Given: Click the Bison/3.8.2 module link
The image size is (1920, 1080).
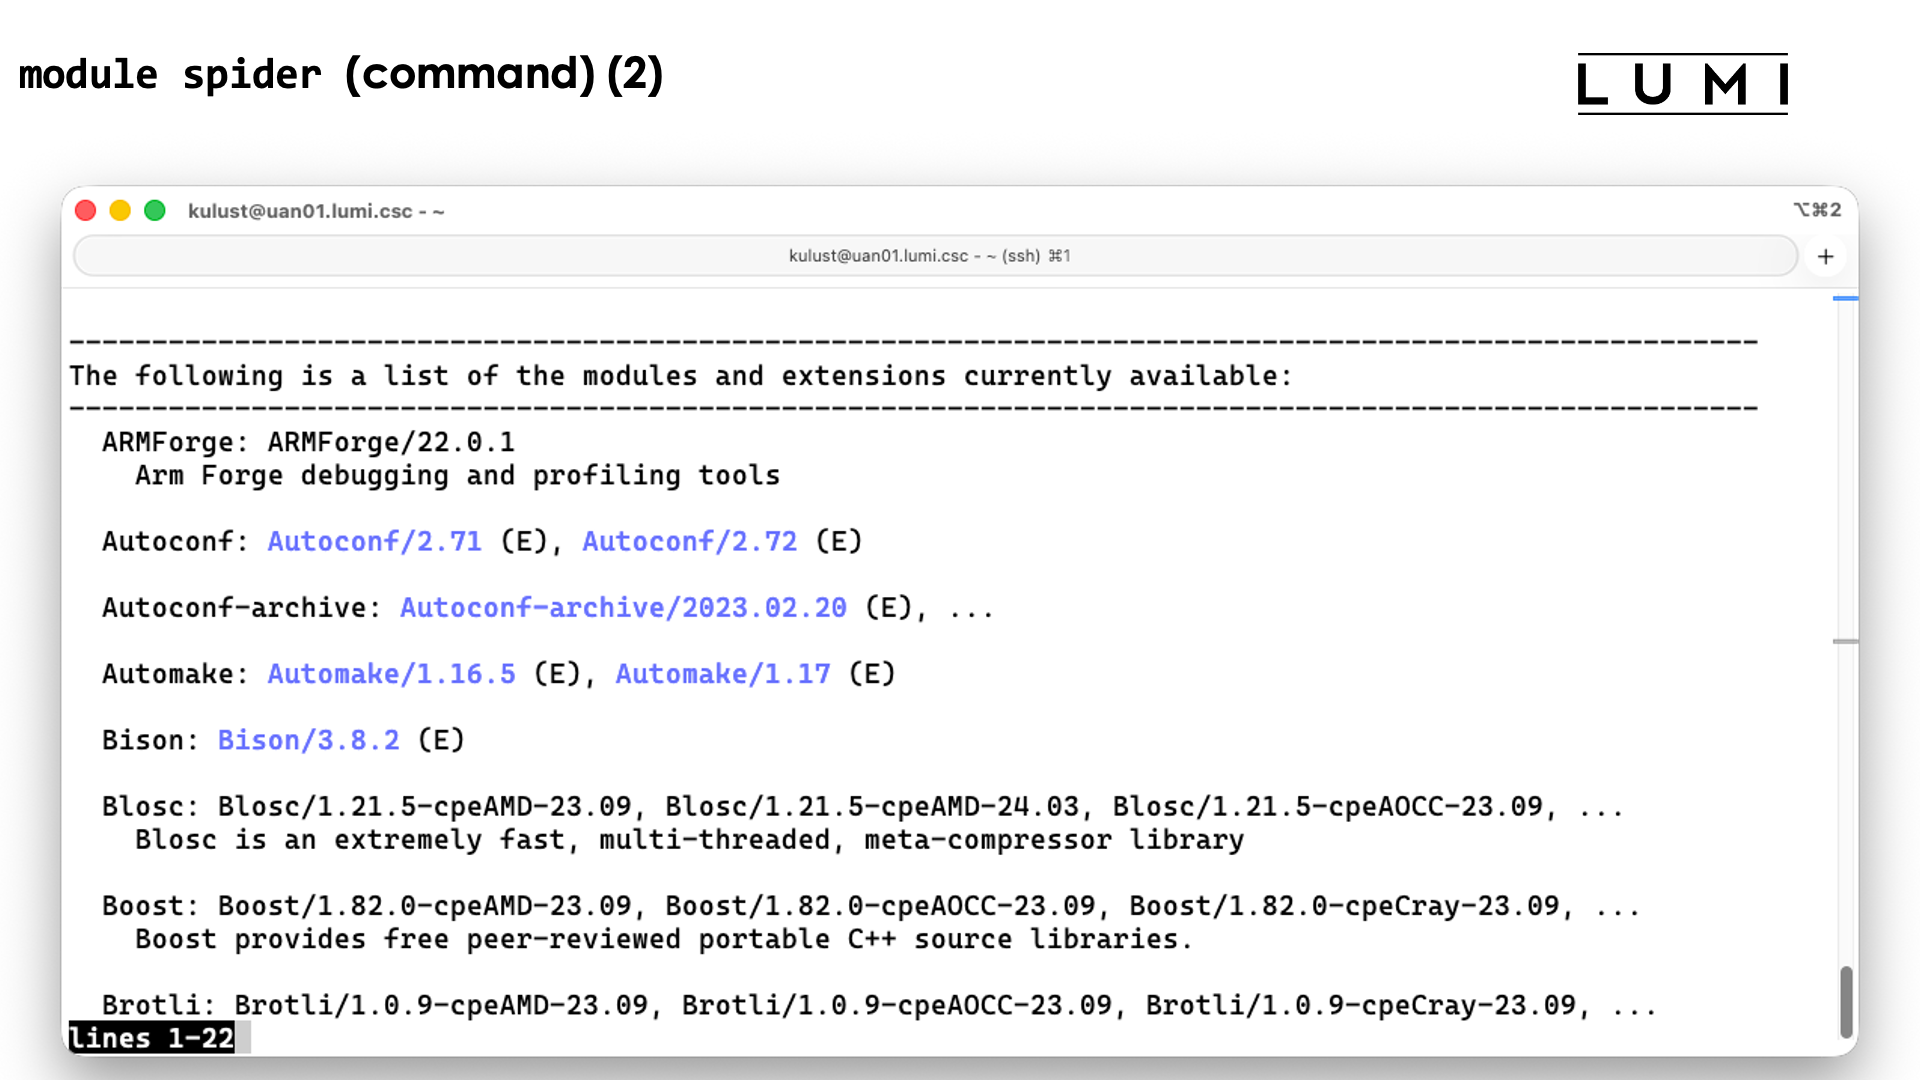Looking at the screenshot, I should [308, 740].
